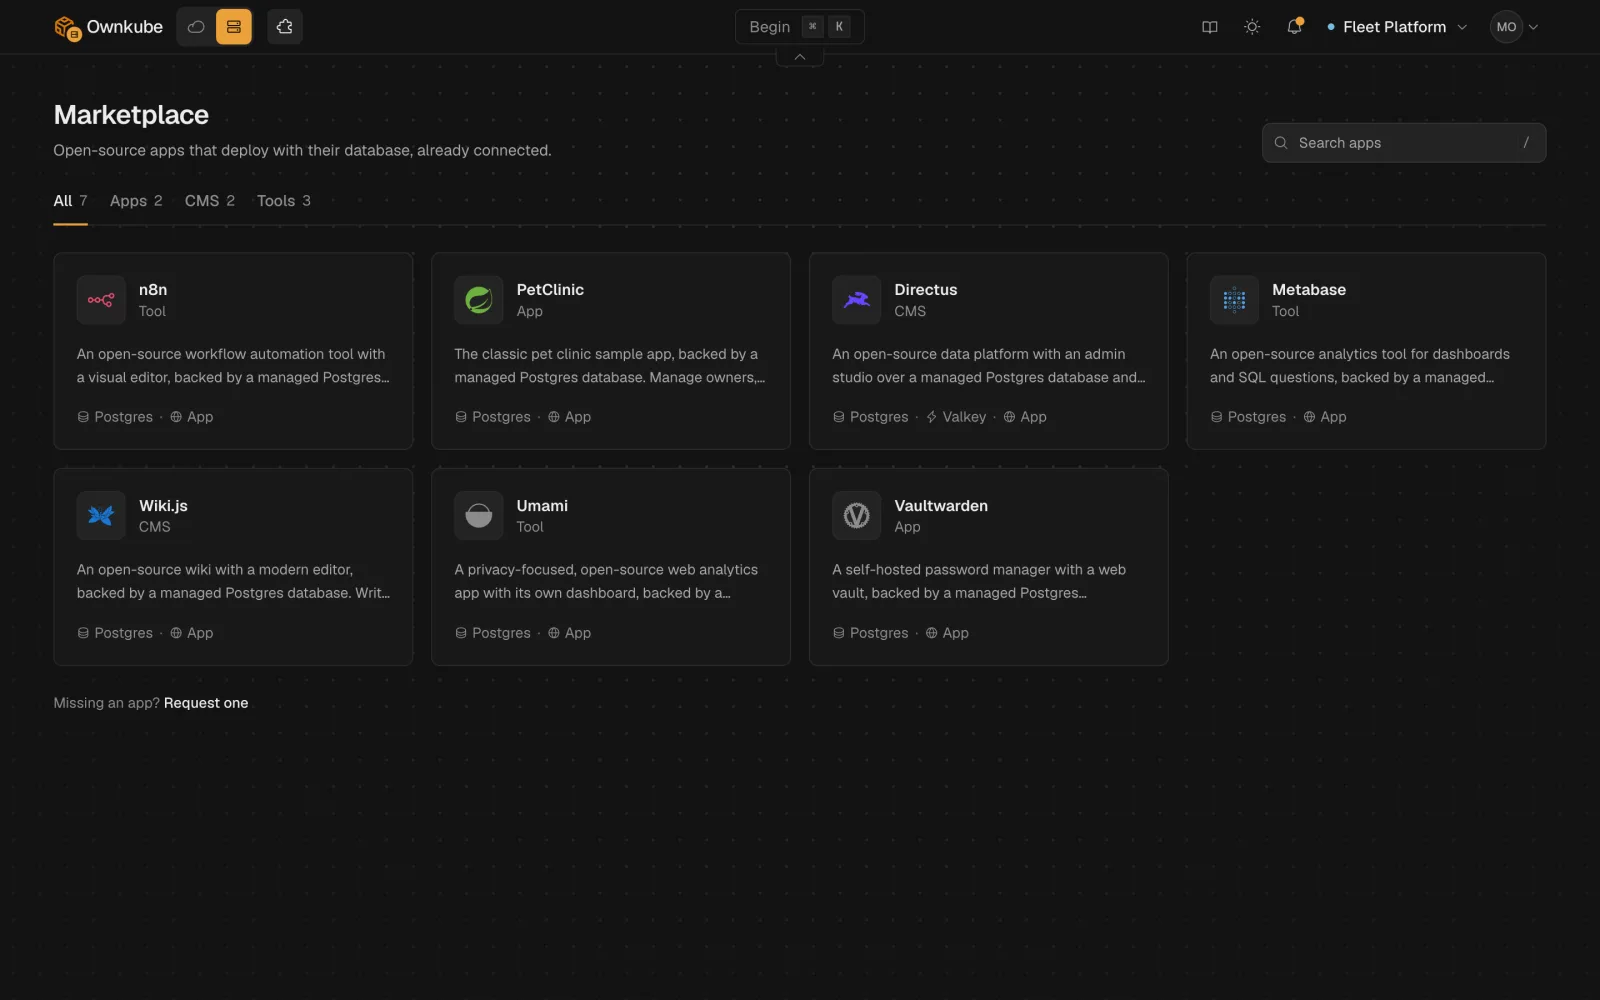This screenshot has width=1600, height=1000.
Task: Open the Directus card title
Action: pos(926,290)
